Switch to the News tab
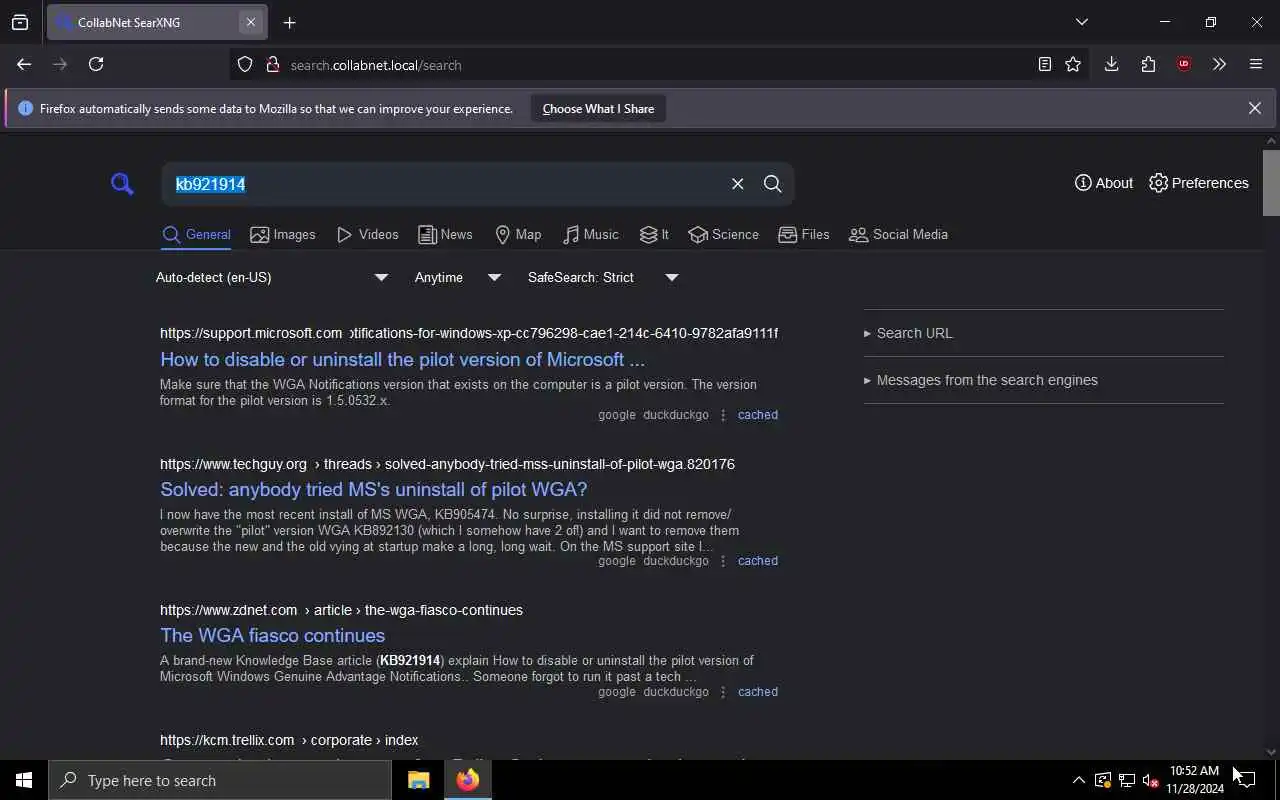This screenshot has height=800, width=1280. (x=445, y=235)
